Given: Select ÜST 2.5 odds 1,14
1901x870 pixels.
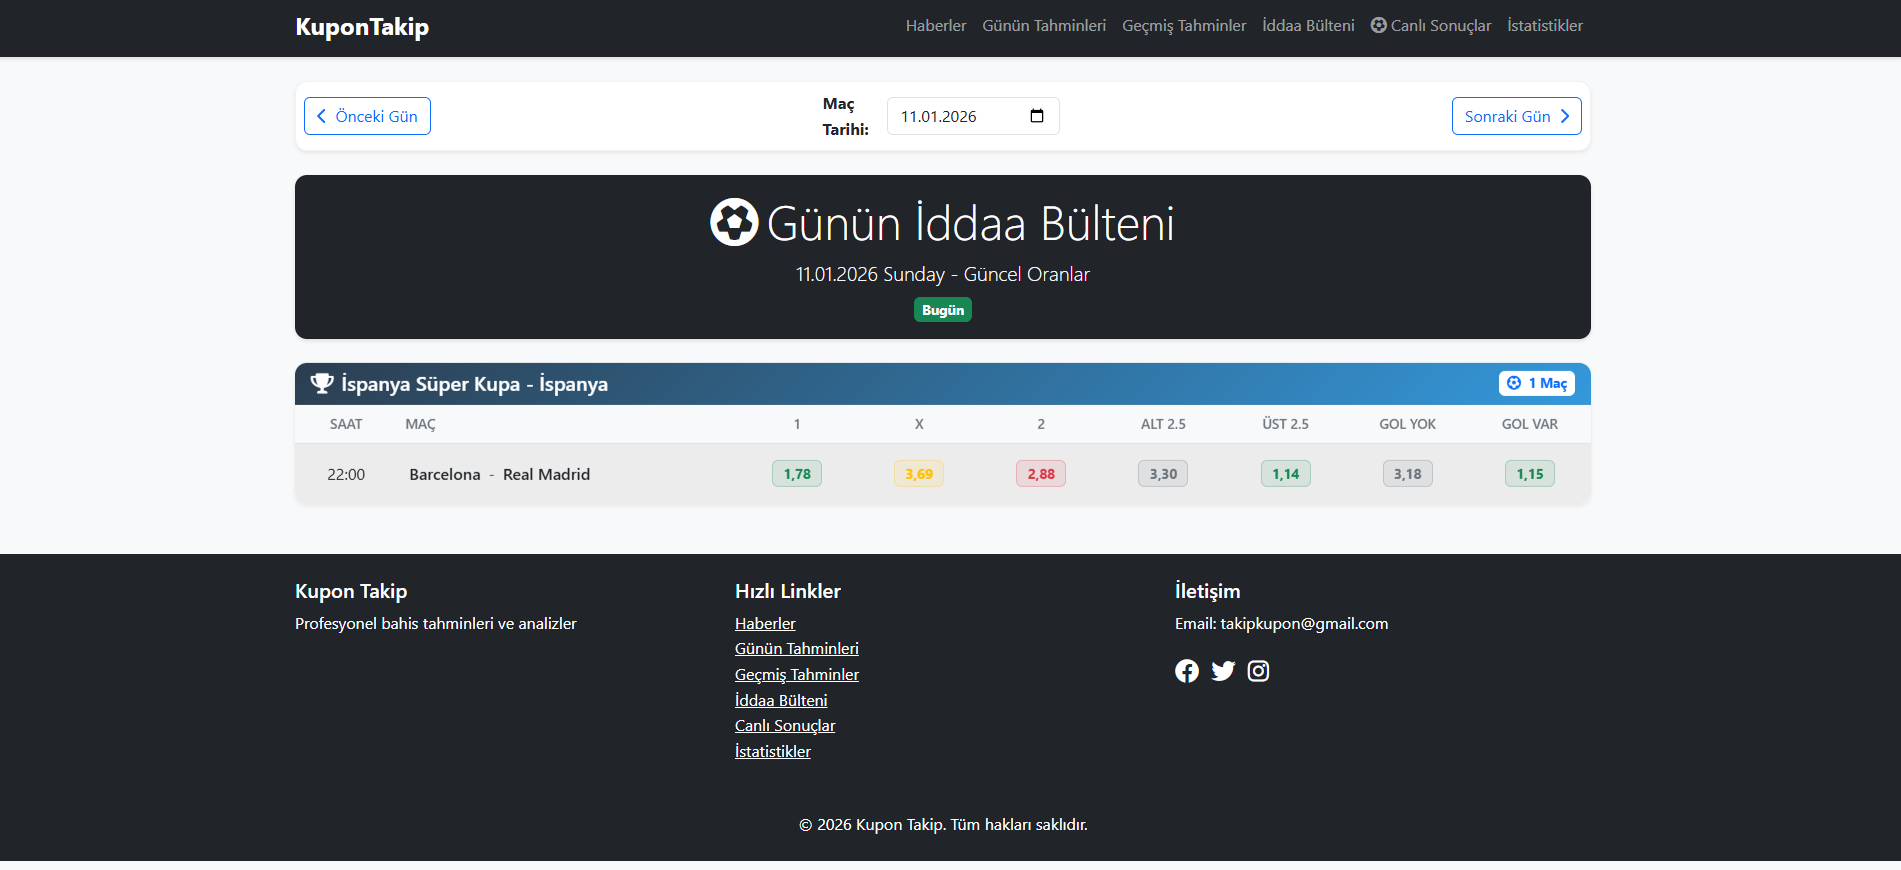Looking at the screenshot, I should tap(1286, 474).
